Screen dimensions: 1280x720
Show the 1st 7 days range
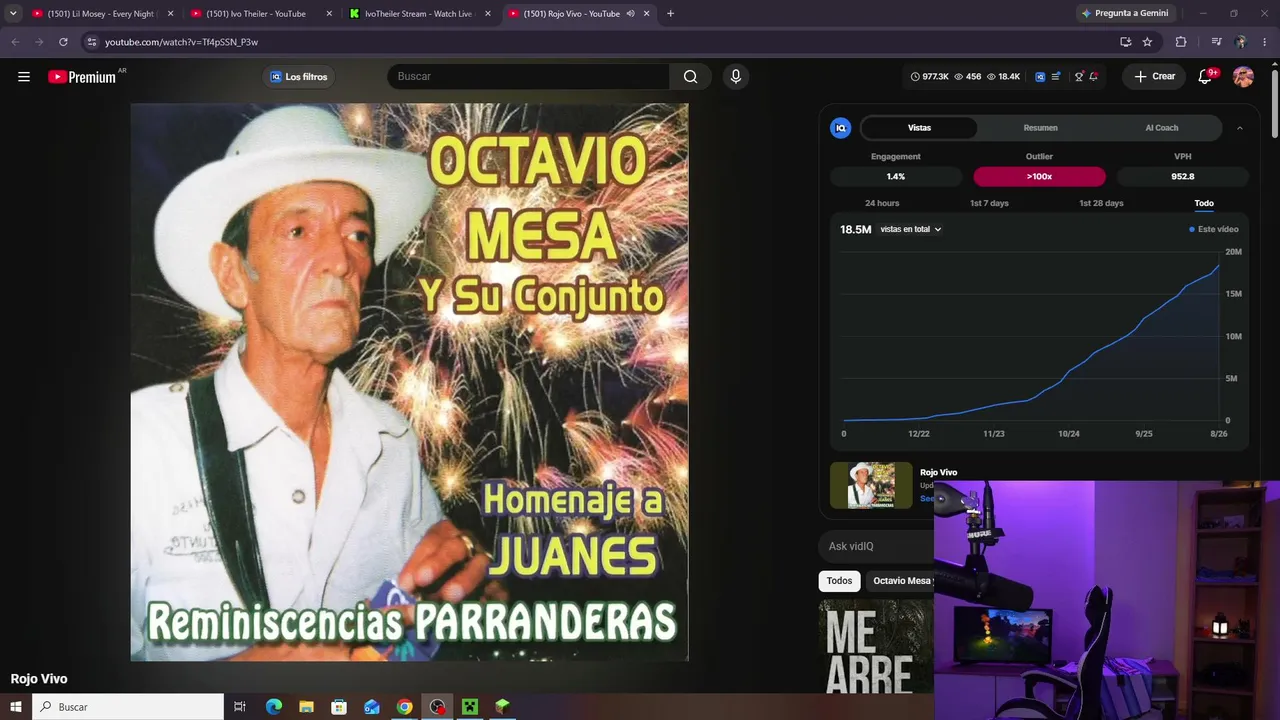(x=989, y=203)
